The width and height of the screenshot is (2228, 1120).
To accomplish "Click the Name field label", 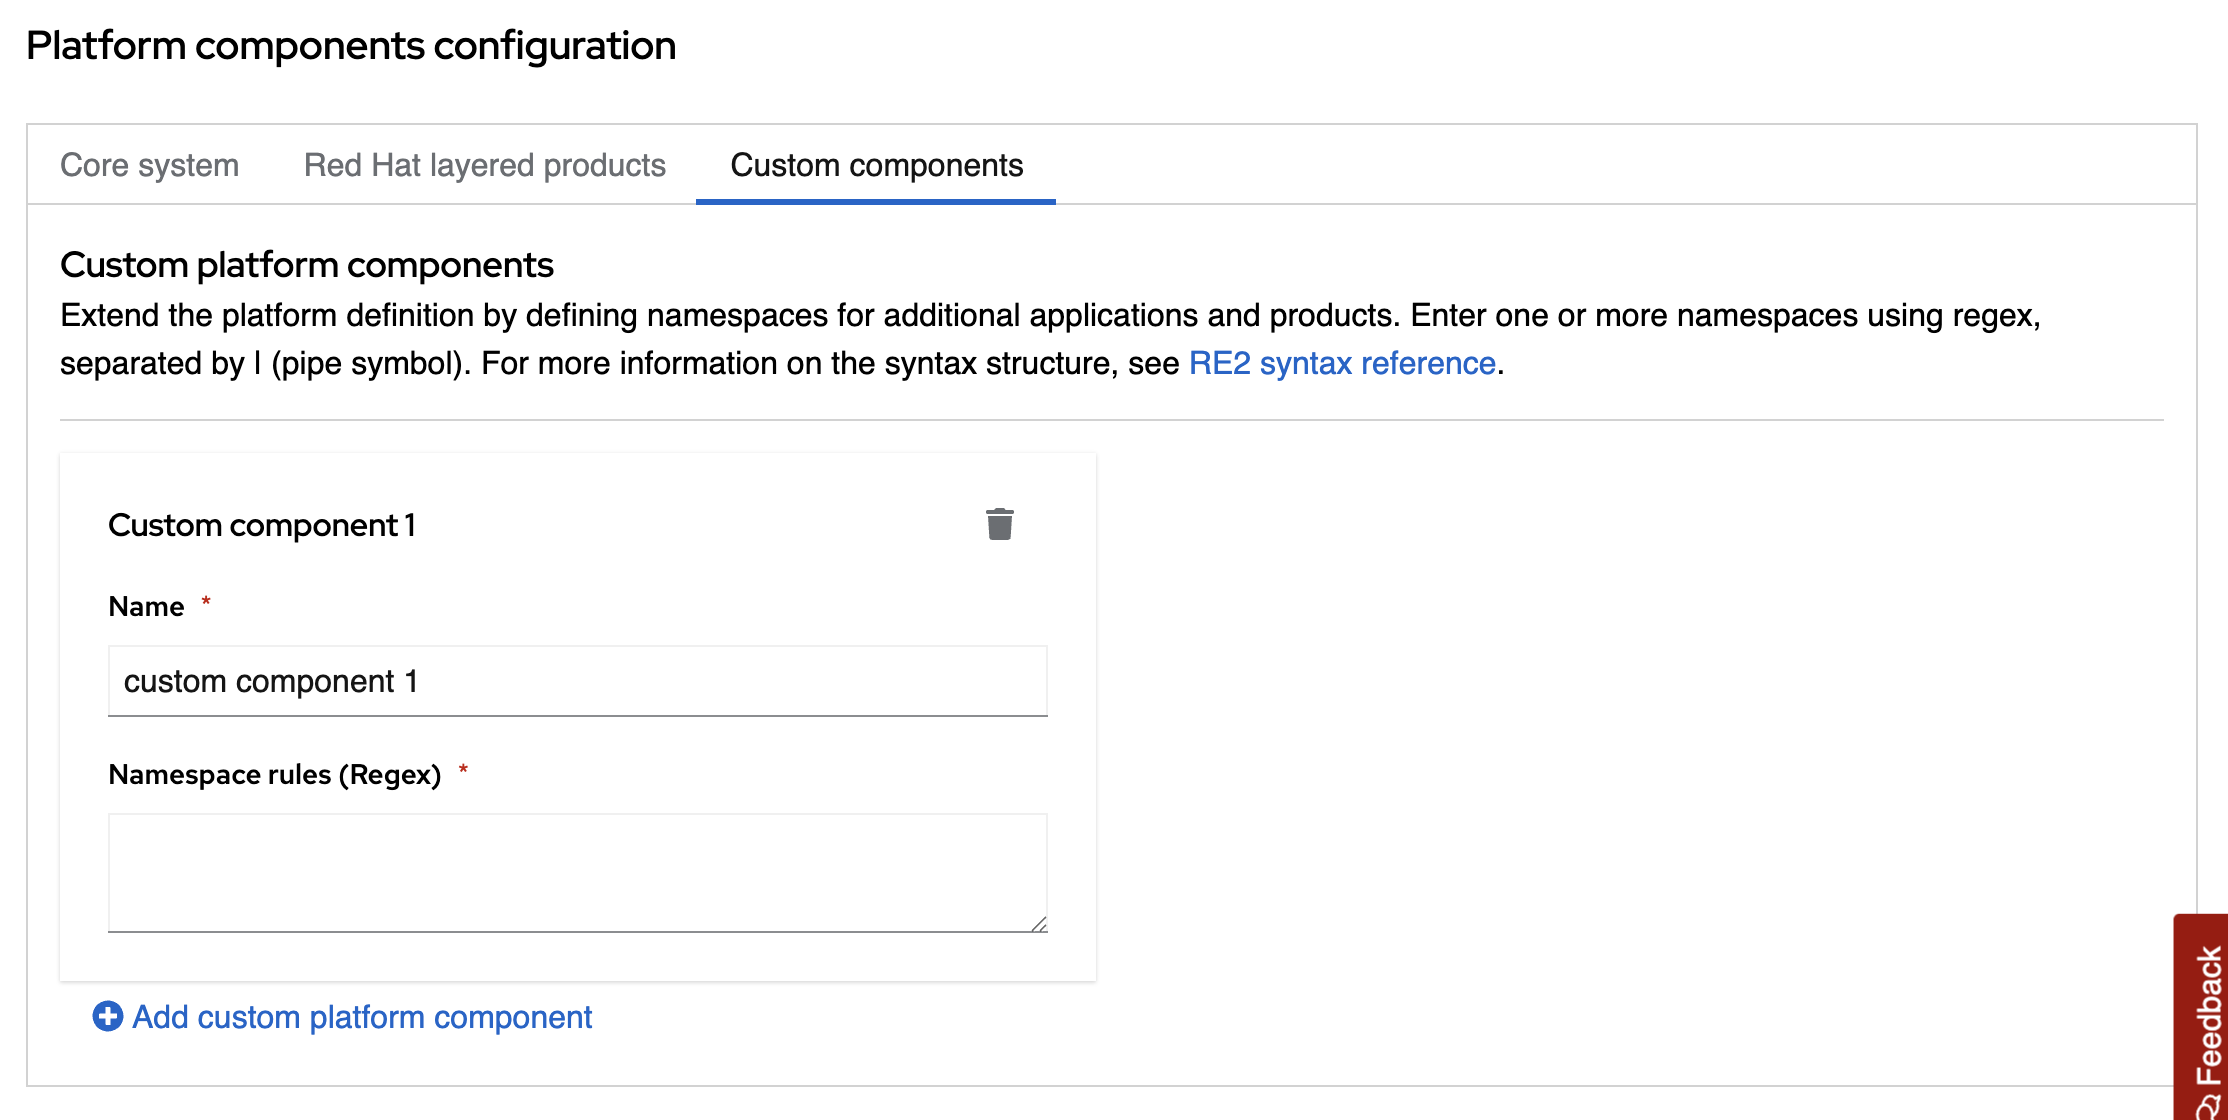I will pyautogui.click(x=146, y=606).
